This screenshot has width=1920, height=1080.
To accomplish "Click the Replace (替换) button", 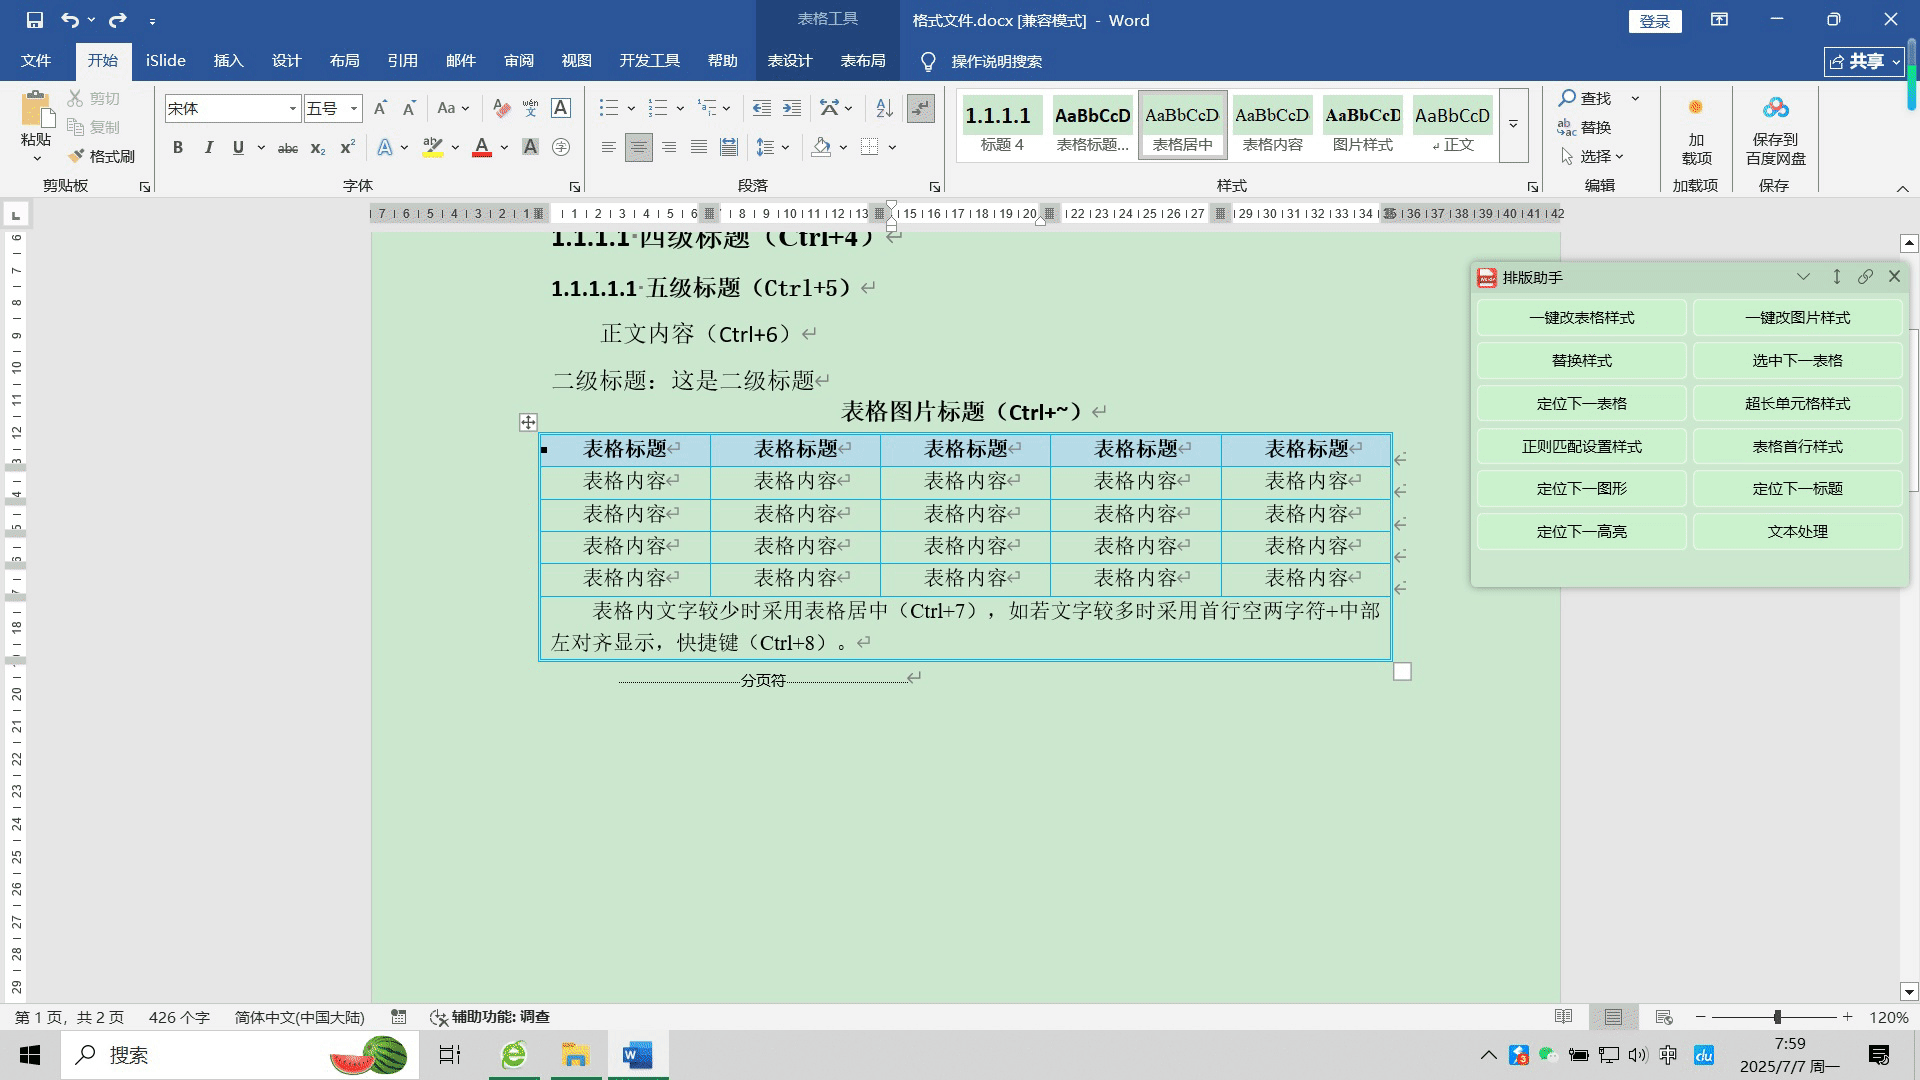I will click(x=1585, y=127).
